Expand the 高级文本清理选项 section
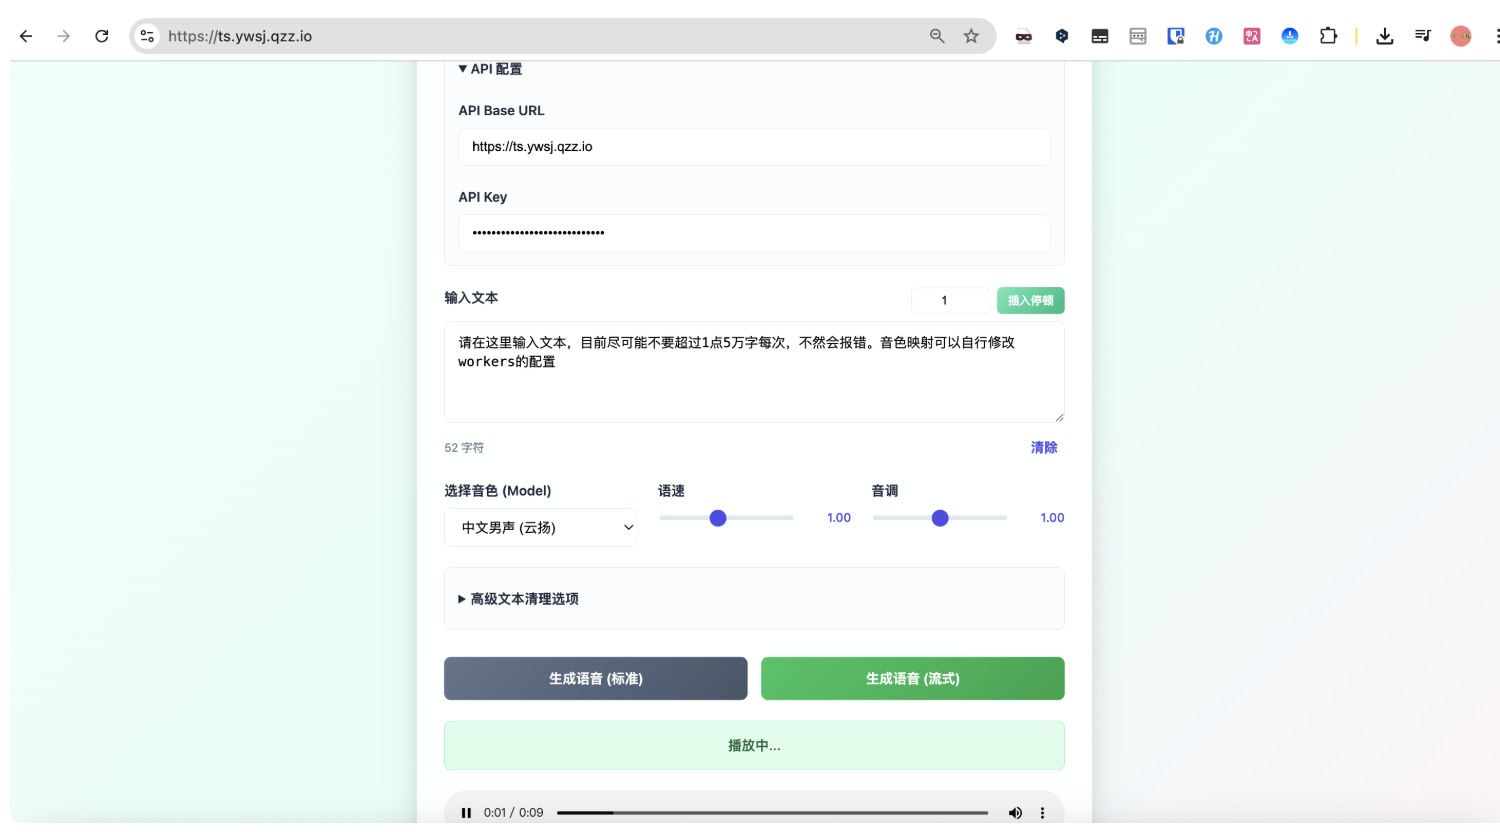The height and width of the screenshot is (832, 1500). (518, 599)
